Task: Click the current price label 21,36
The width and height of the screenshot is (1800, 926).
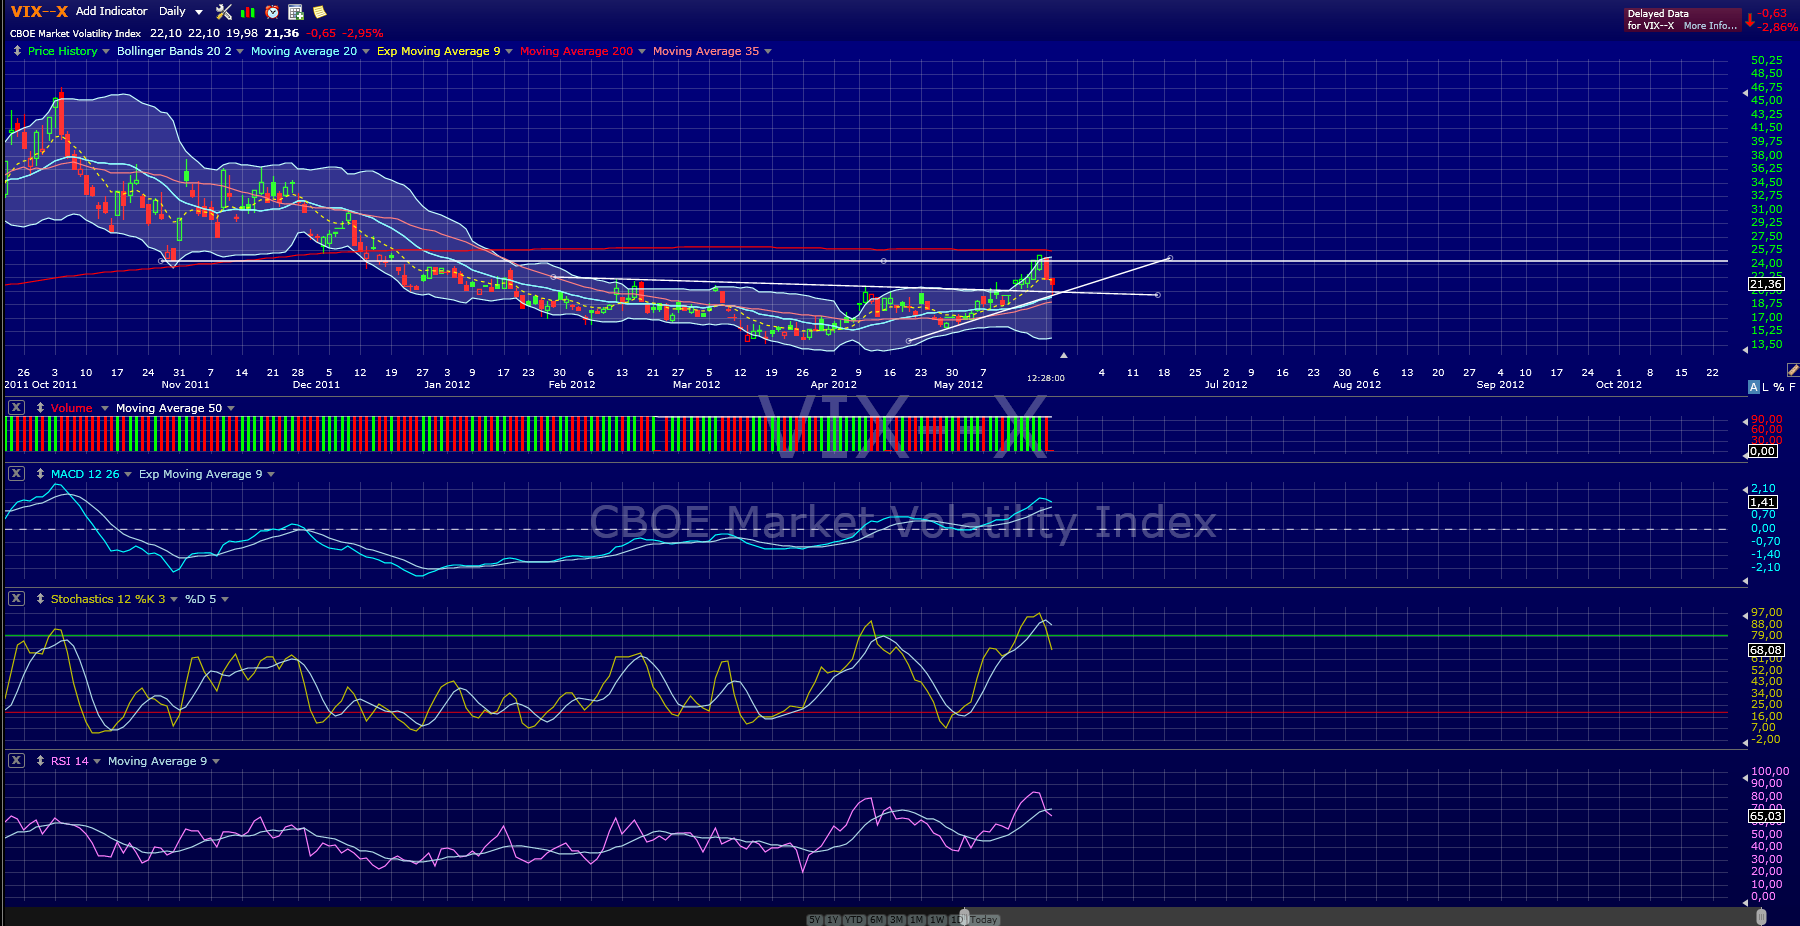Action: [x=1766, y=285]
